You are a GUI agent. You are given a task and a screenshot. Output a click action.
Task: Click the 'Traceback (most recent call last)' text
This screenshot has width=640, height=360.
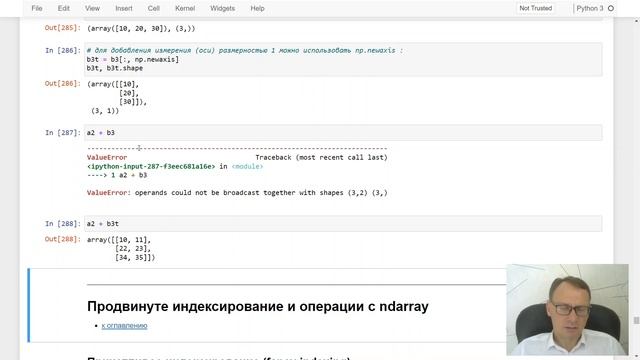321,158
